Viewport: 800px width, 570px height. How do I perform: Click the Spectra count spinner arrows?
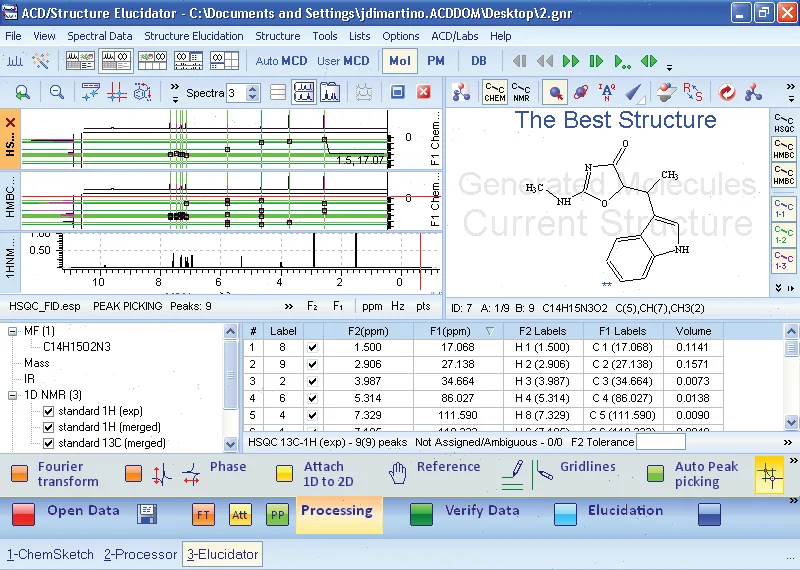pos(252,92)
